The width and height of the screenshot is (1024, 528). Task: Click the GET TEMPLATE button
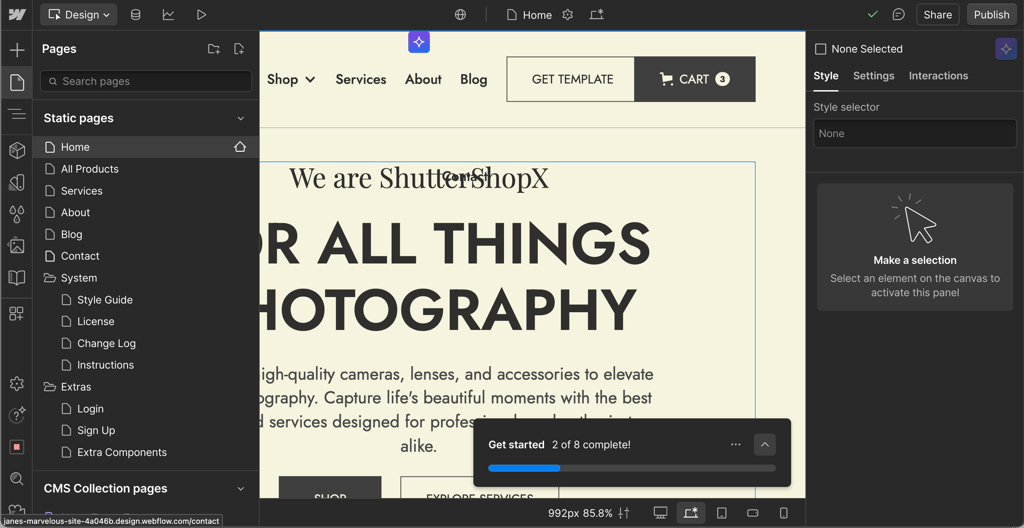pyautogui.click(x=572, y=79)
